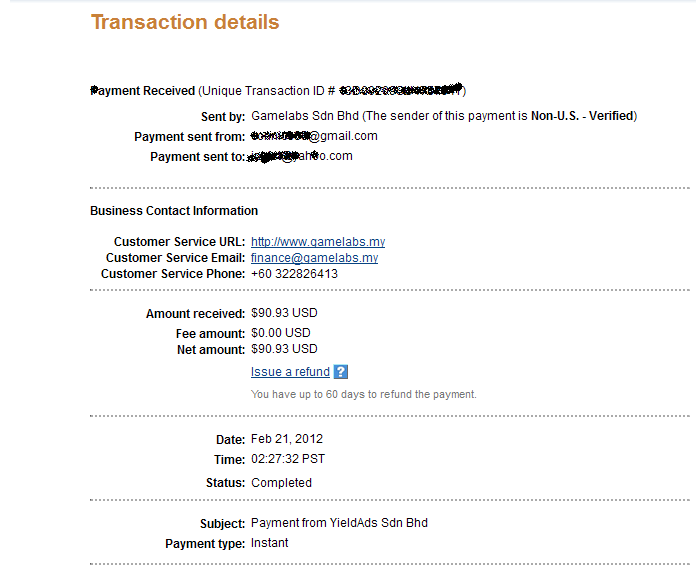696x570 pixels.
Task: Click the finance@gamelabs.my email link
Action: click(x=314, y=258)
